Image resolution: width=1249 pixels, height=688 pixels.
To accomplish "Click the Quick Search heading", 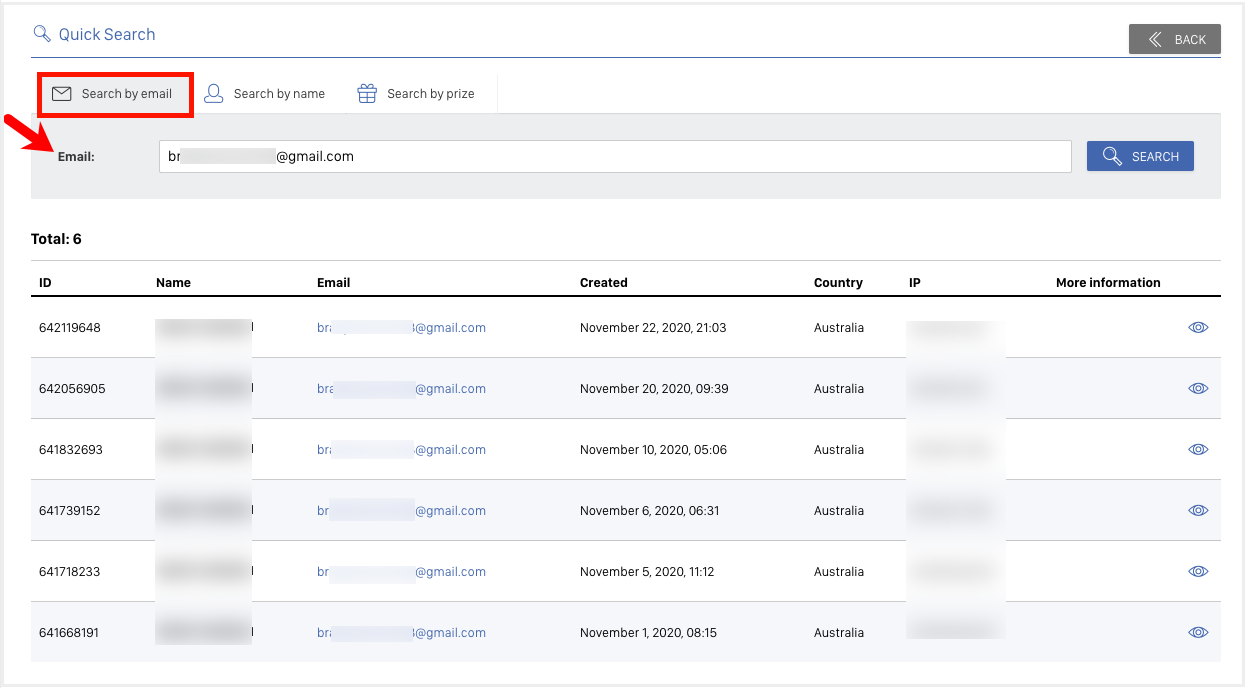I will [x=107, y=34].
